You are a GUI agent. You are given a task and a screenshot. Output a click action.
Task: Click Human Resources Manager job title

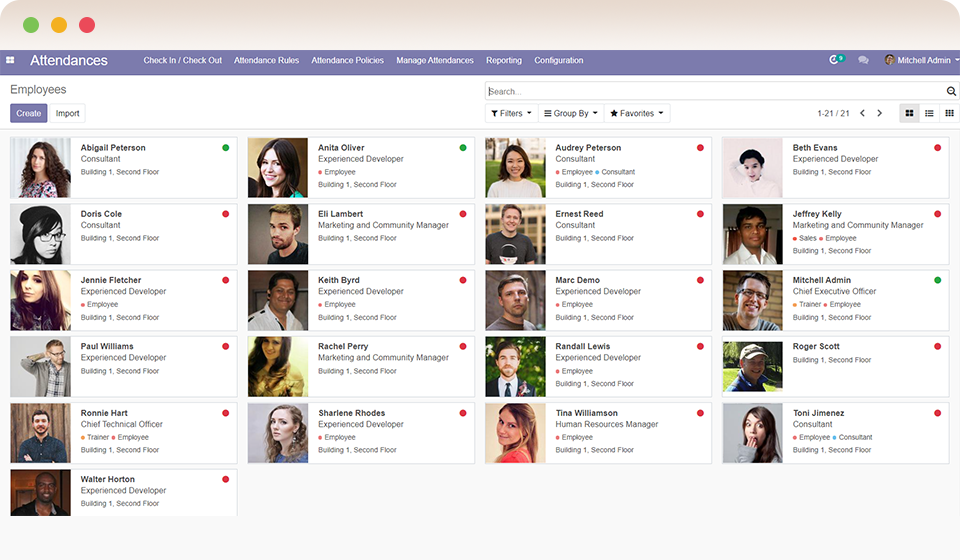tap(607, 424)
